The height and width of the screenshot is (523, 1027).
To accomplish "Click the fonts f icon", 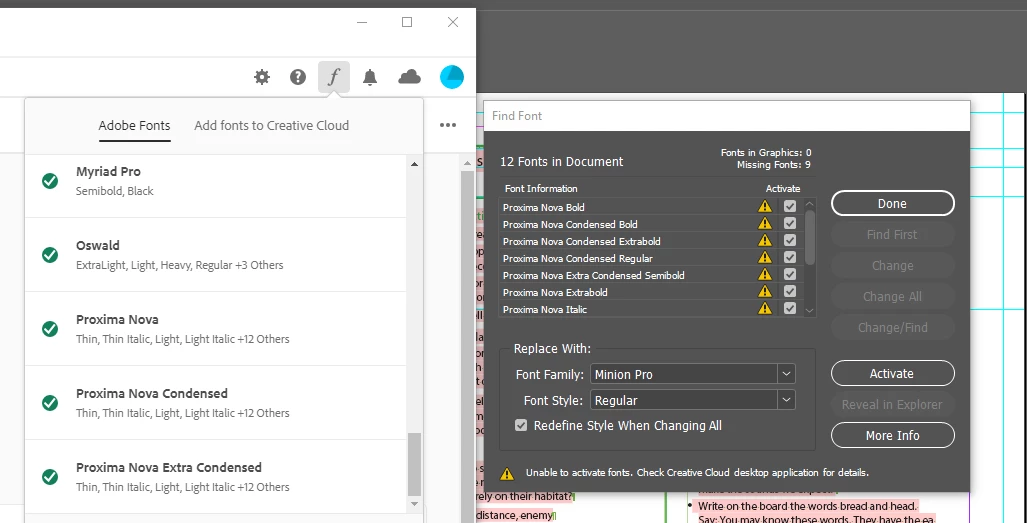I will click(334, 77).
